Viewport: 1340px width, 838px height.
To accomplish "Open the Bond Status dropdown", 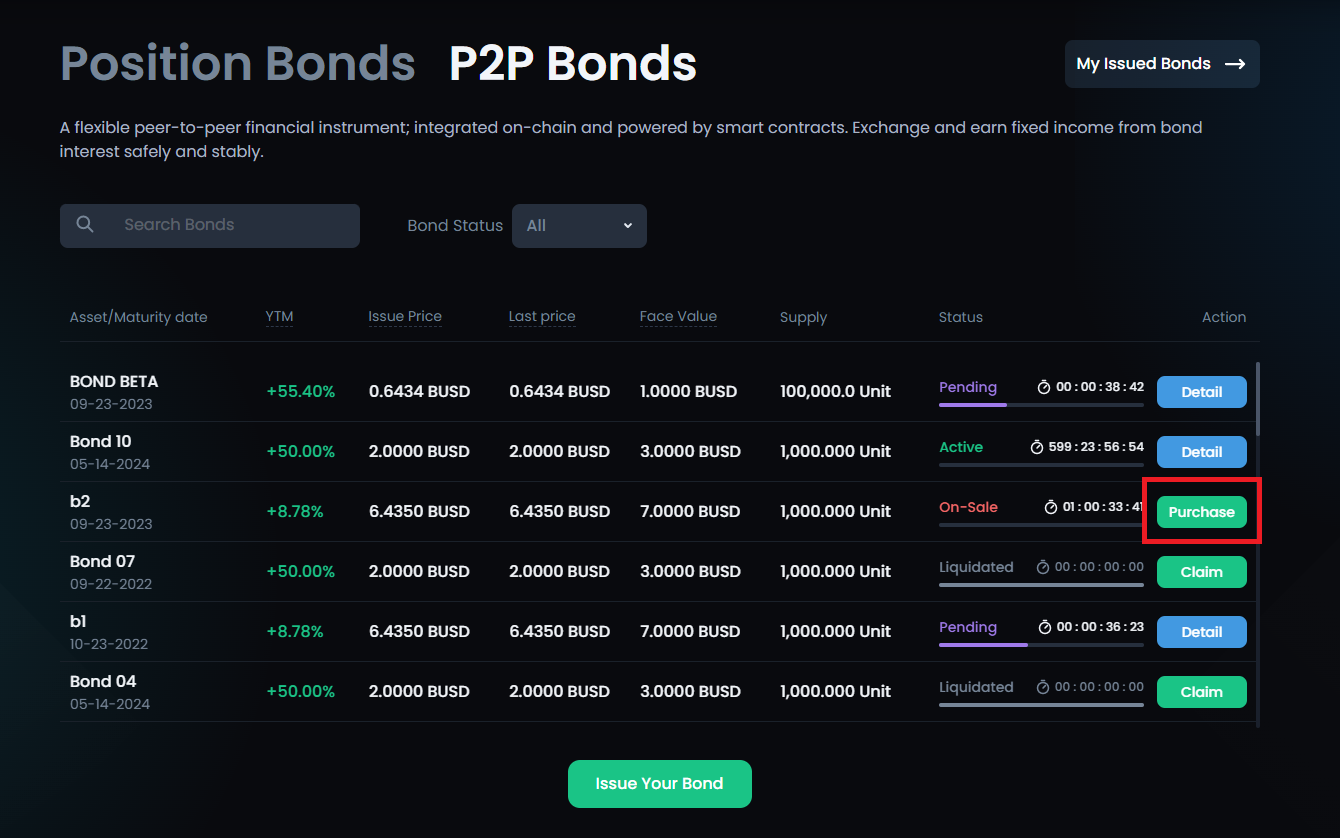I will 579,226.
